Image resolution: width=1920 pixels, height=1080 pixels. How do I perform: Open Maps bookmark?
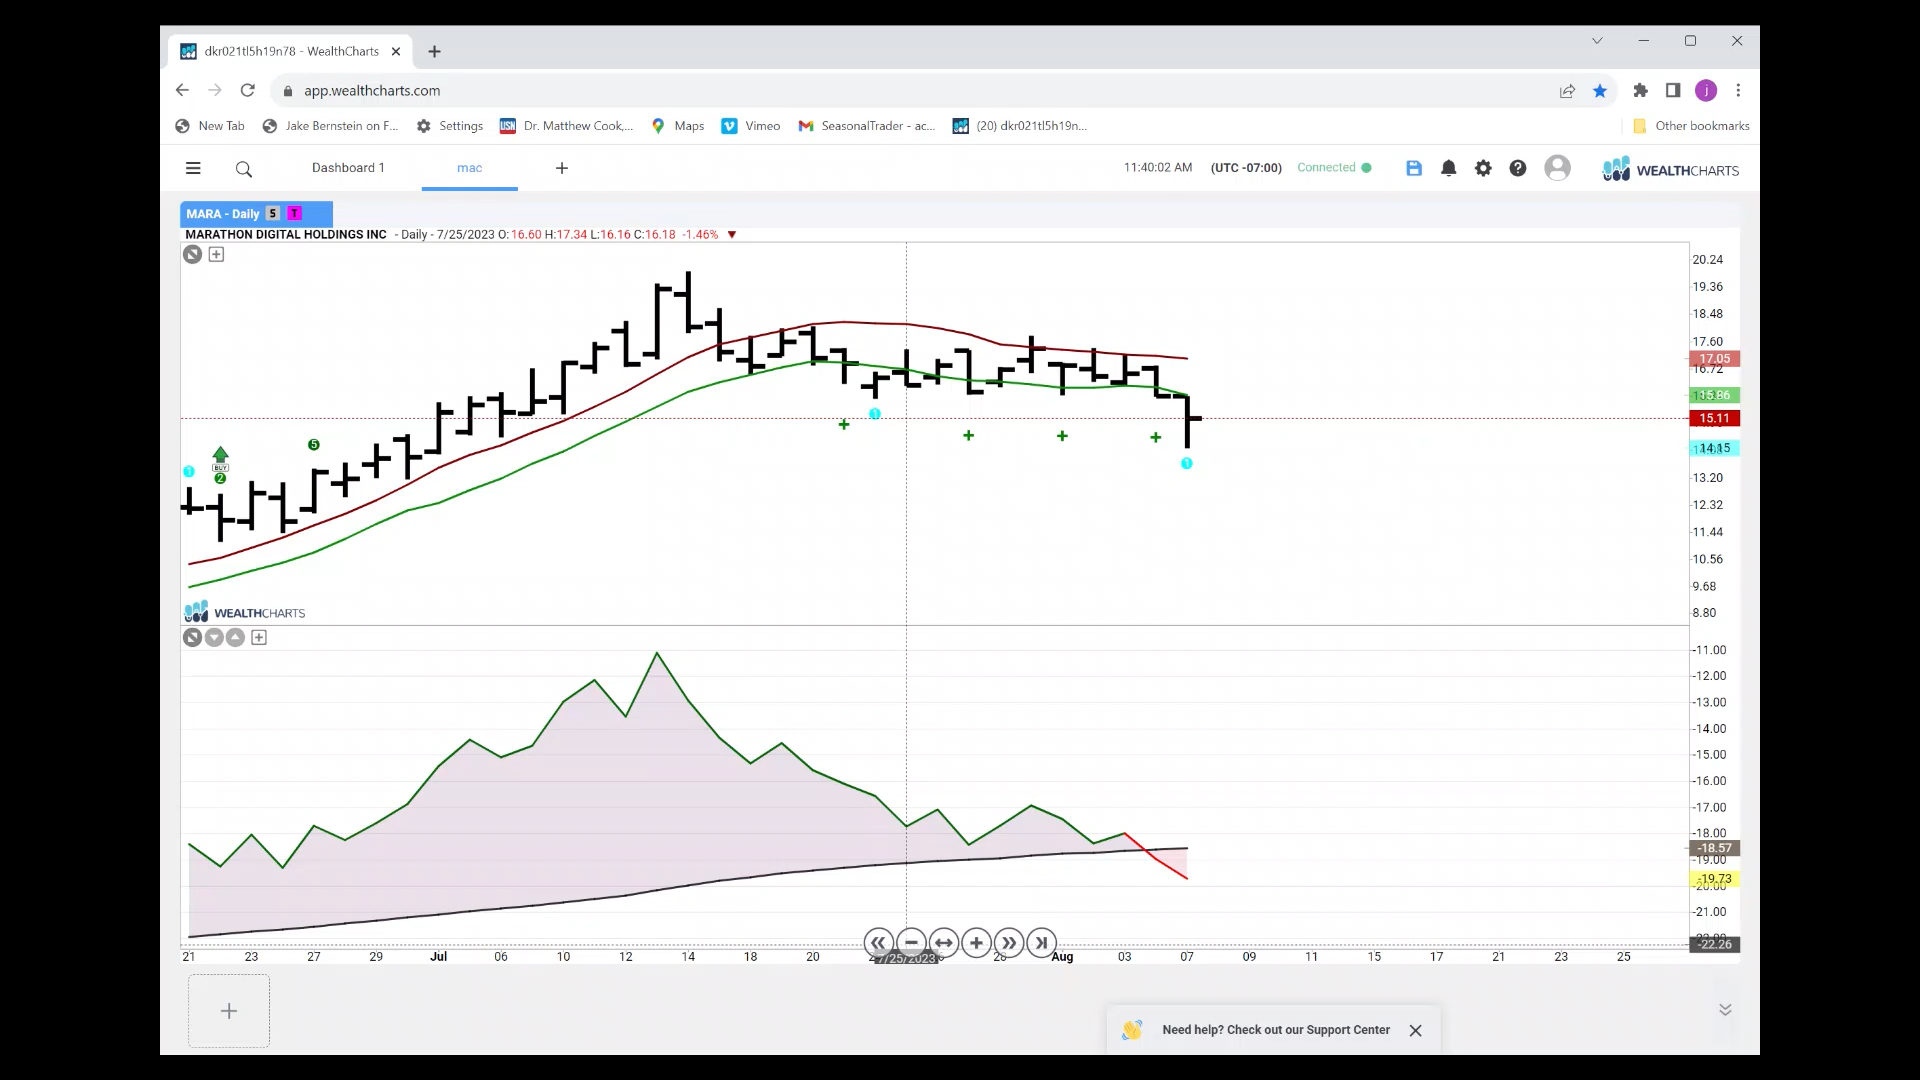678,126
